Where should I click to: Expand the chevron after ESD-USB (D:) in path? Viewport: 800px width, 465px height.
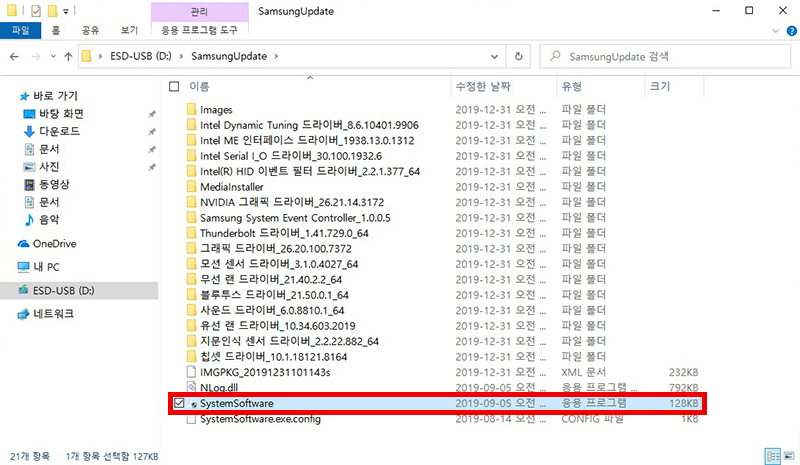coord(181,56)
